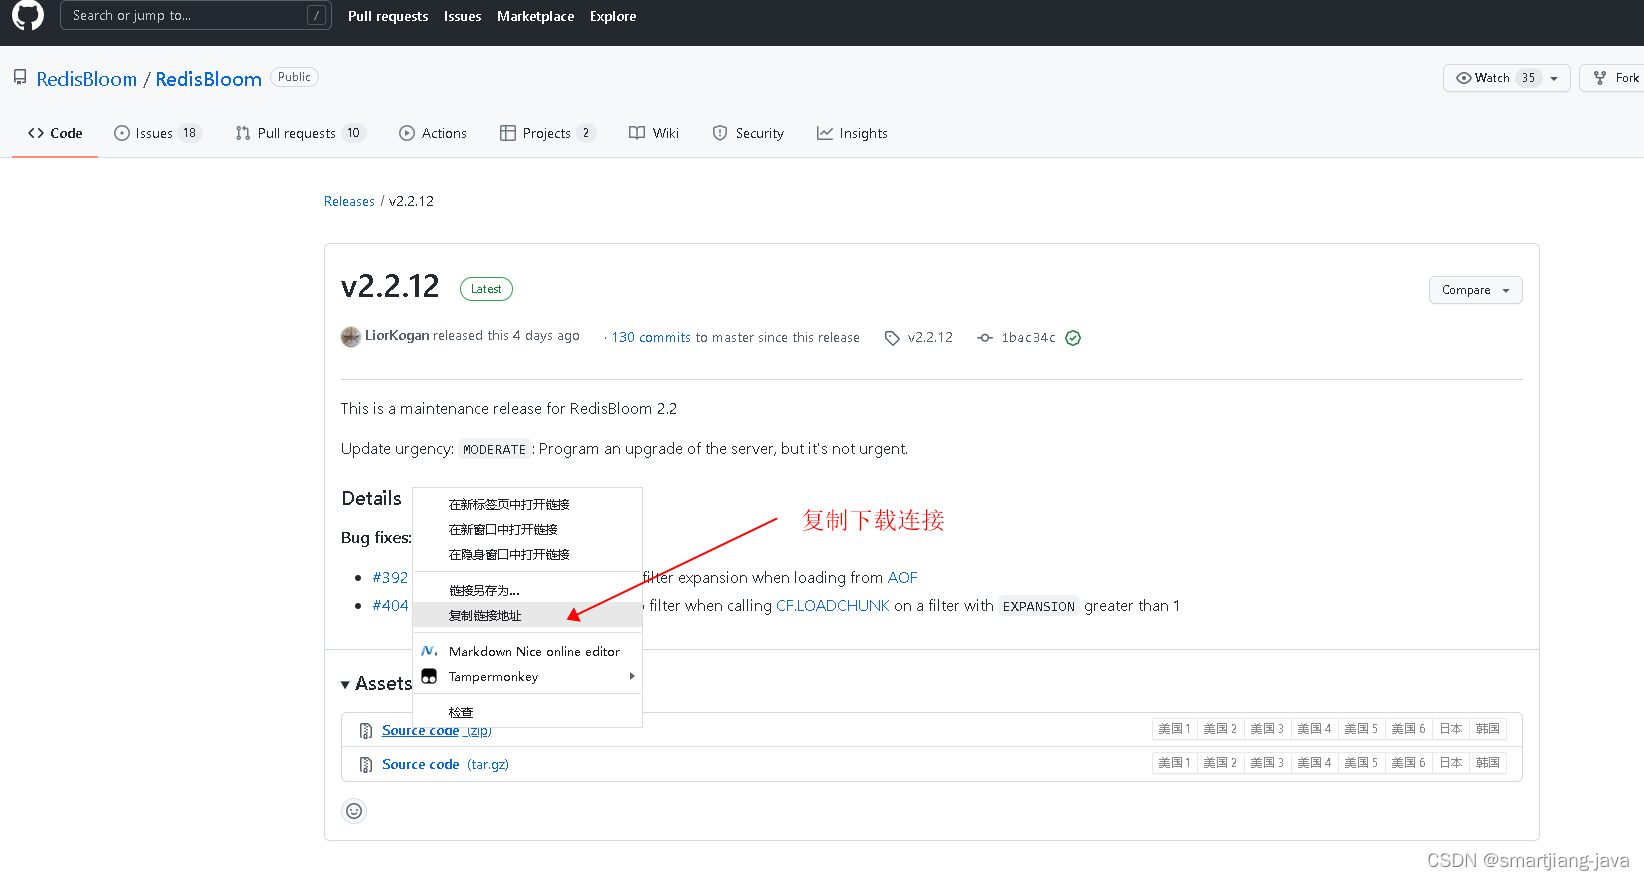1644x880 pixels.
Task: Click 美国 2 mirror in tar.gz row
Action: click(x=1220, y=763)
